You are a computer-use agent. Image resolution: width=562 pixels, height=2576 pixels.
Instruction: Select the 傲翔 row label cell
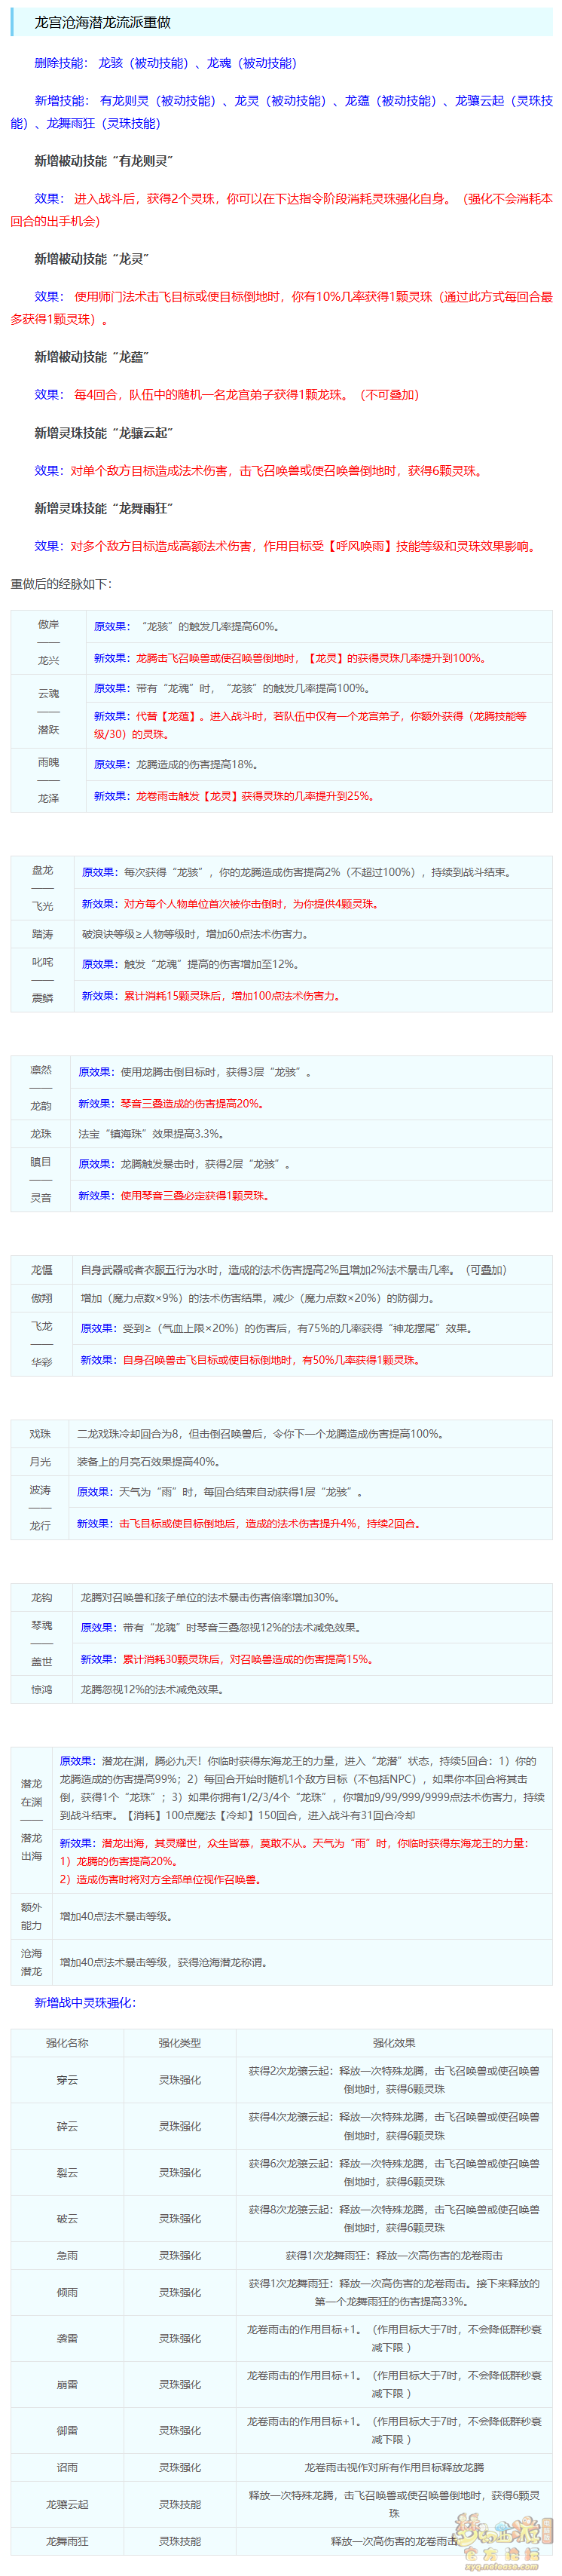(42, 1298)
